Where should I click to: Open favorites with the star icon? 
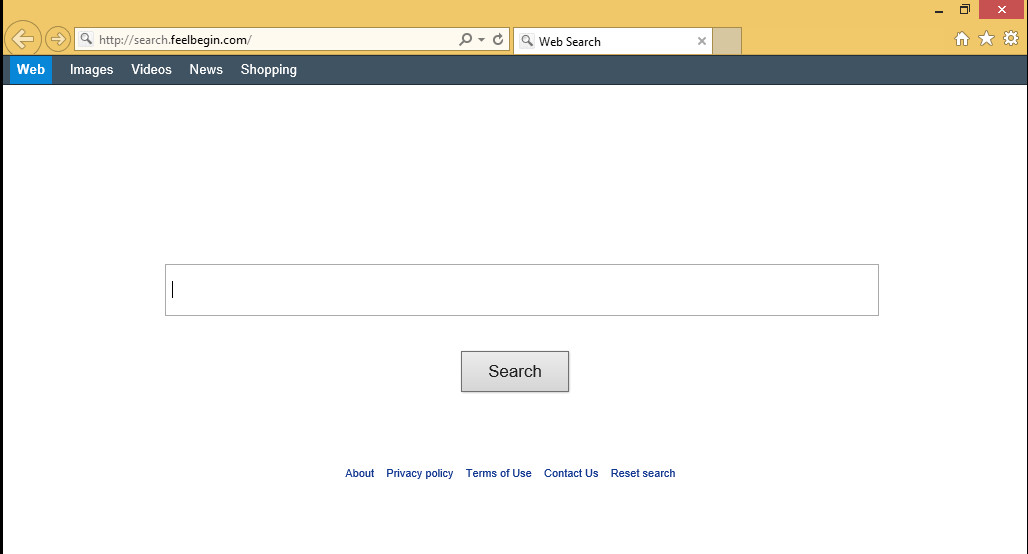click(986, 39)
